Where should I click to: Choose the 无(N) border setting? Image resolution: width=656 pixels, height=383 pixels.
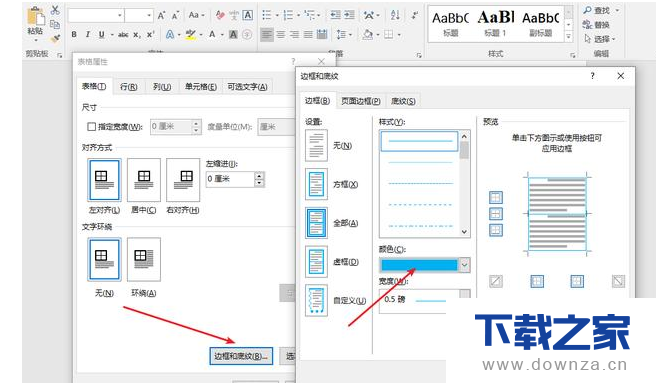[x=316, y=146]
